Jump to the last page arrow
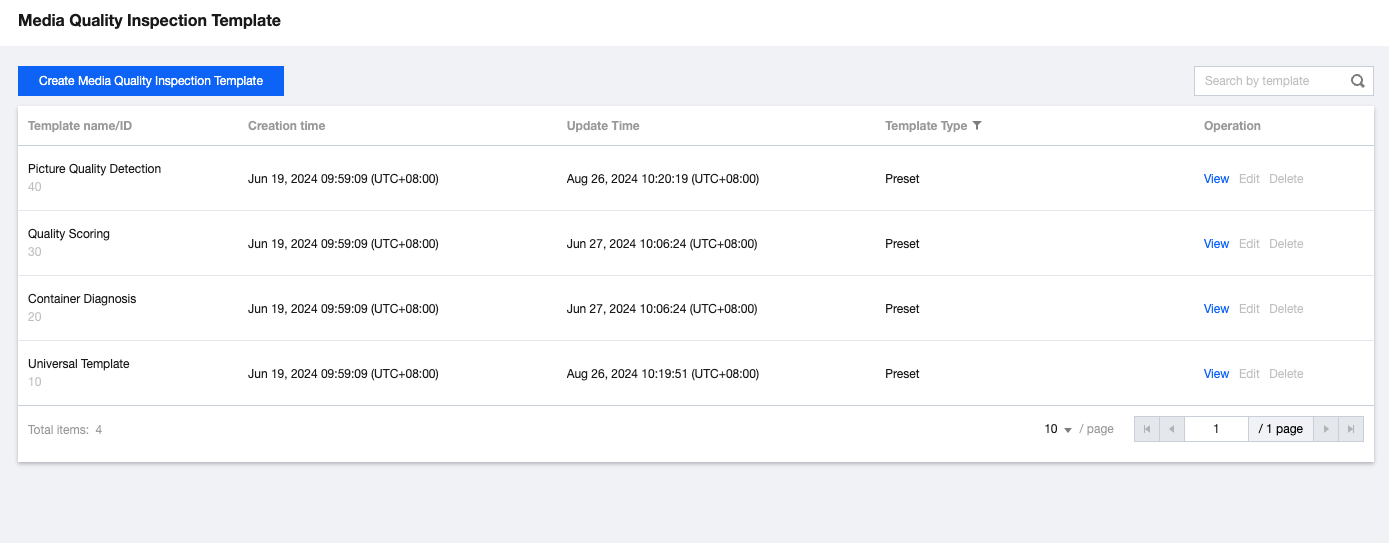 [x=1351, y=429]
